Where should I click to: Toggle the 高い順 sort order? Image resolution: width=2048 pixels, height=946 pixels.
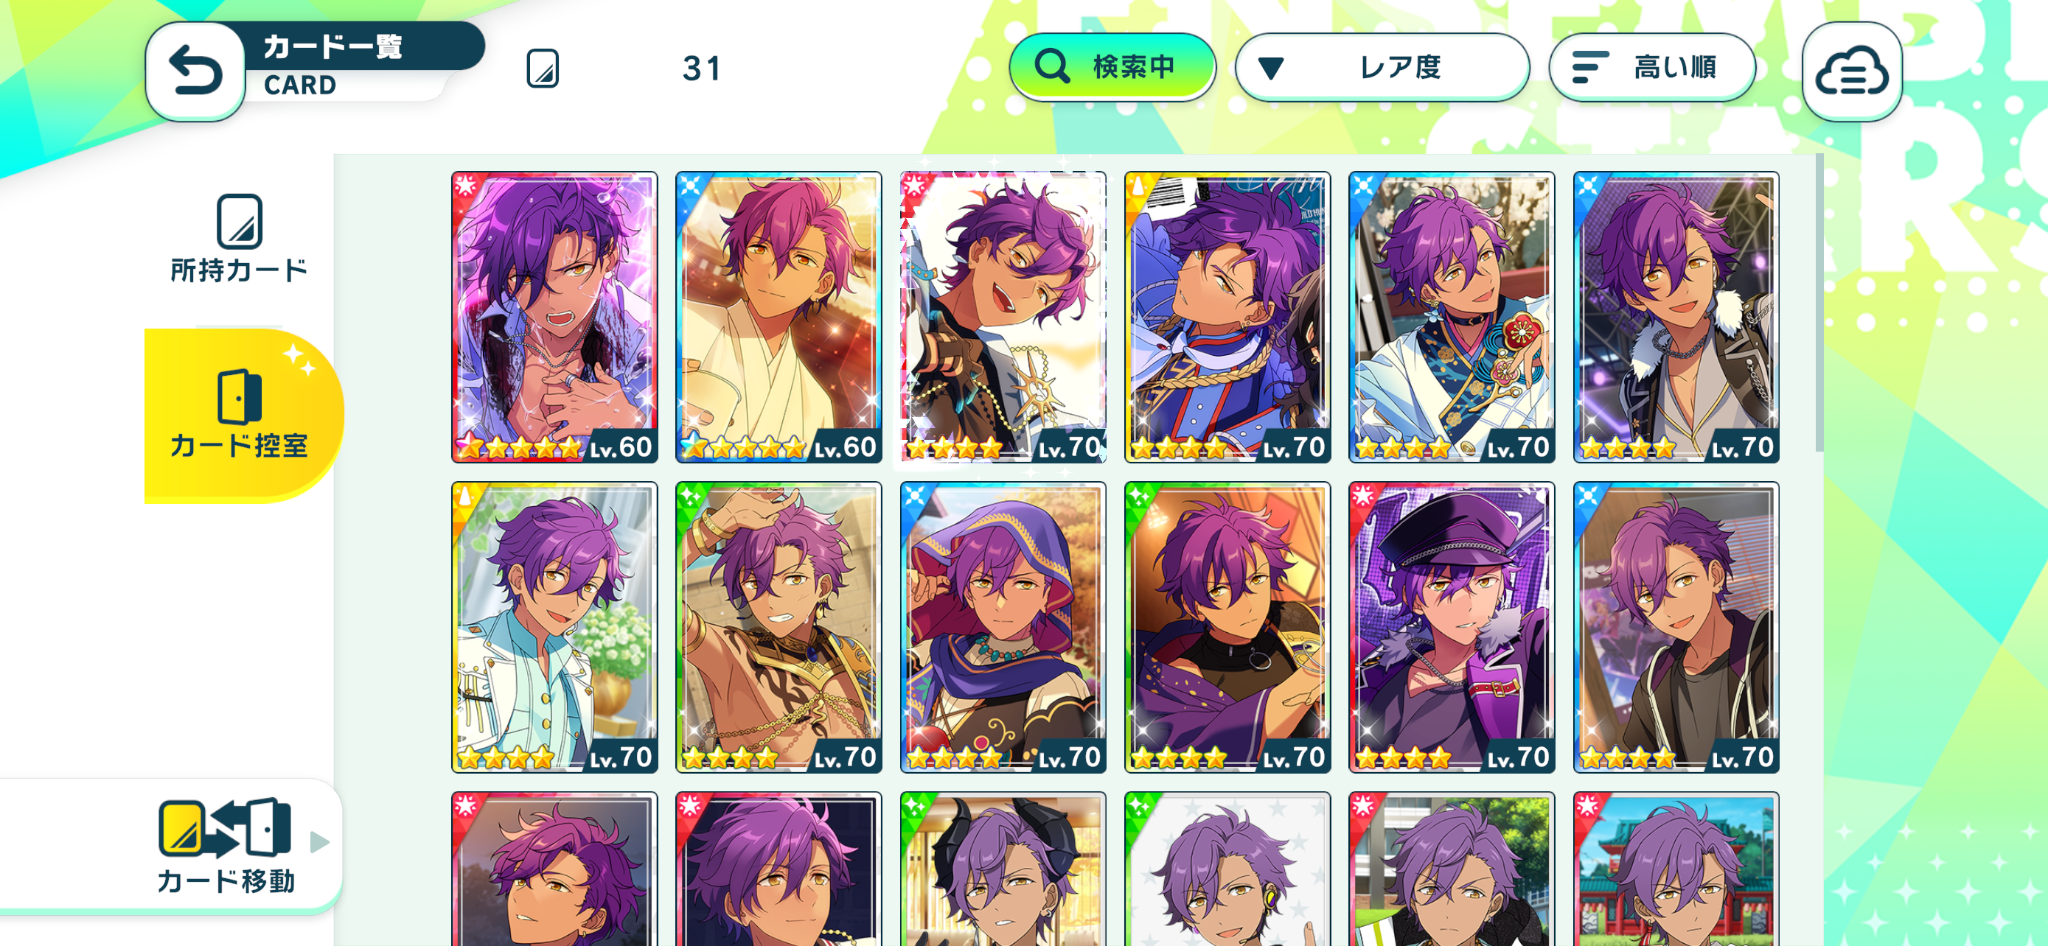pyautogui.click(x=1652, y=67)
